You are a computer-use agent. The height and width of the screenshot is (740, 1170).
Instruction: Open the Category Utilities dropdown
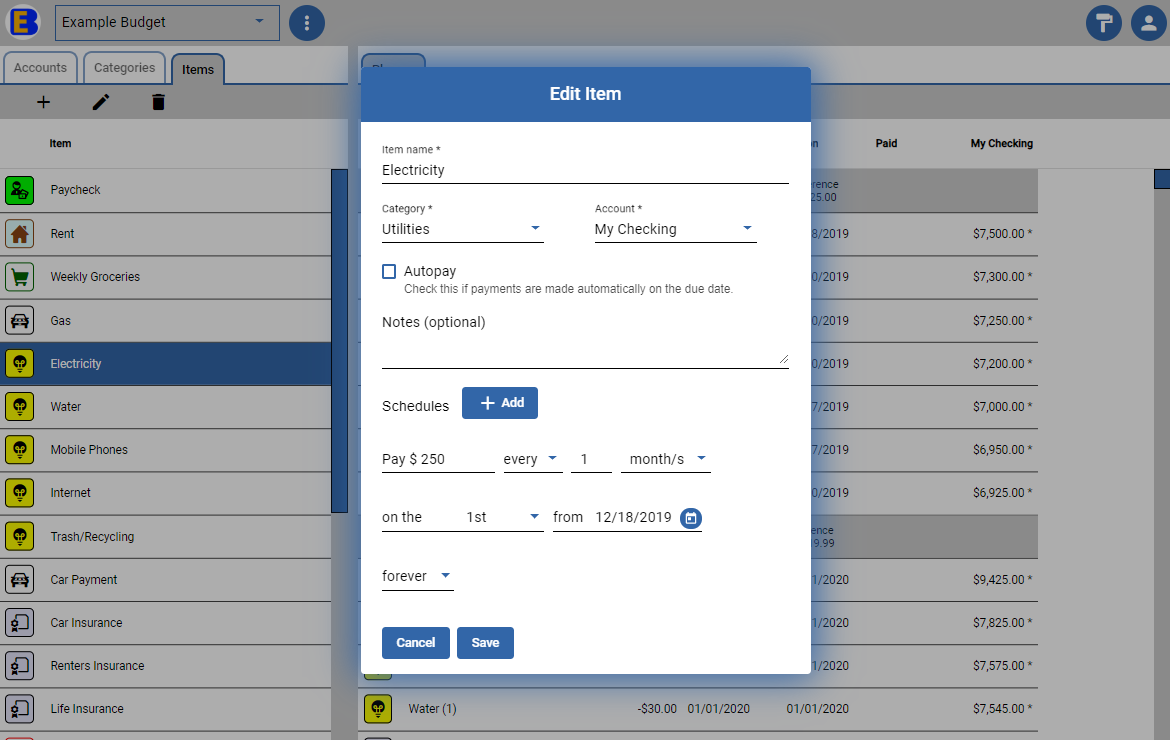[463, 229]
